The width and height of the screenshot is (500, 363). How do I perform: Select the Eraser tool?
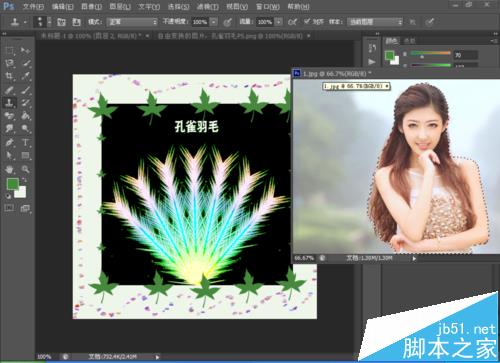click(x=9, y=116)
